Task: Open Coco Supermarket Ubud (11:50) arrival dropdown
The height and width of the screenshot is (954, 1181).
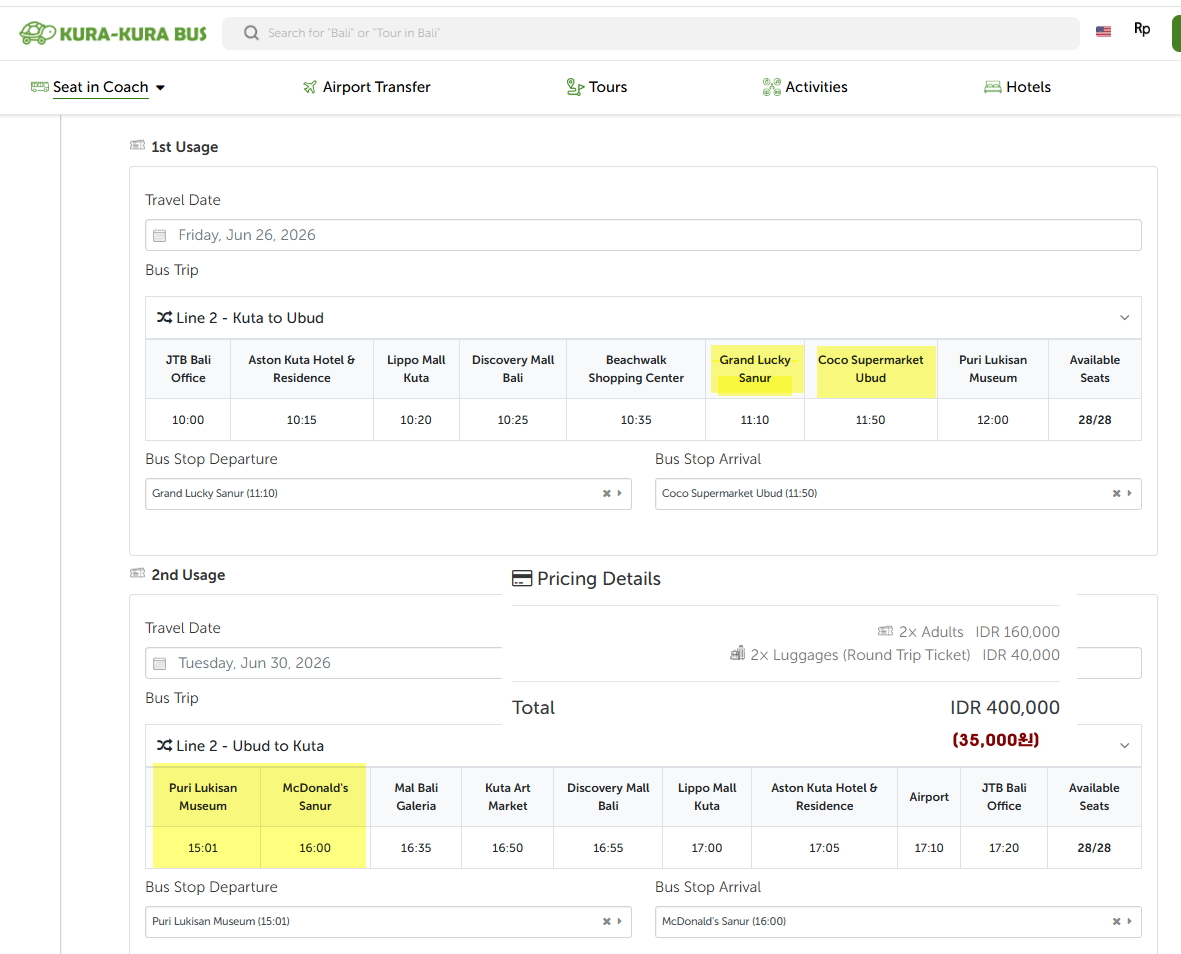Action: 898,494
